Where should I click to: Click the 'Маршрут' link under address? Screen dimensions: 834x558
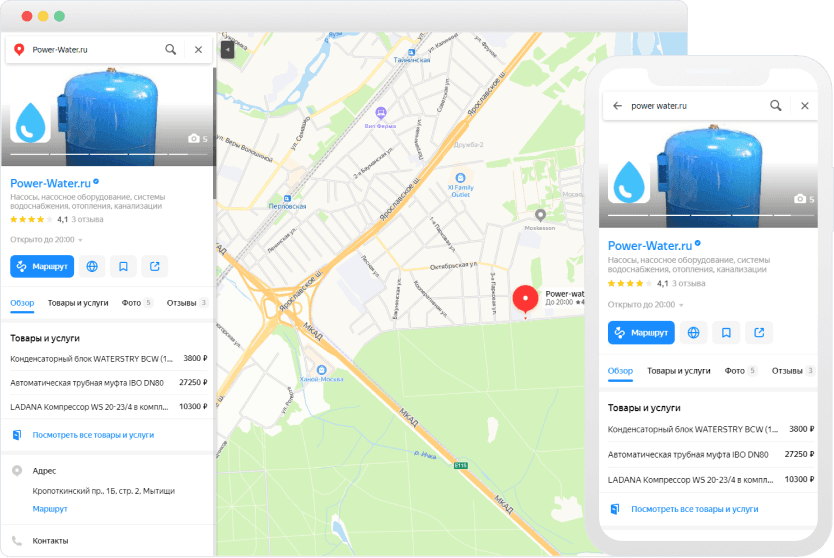(x=50, y=508)
